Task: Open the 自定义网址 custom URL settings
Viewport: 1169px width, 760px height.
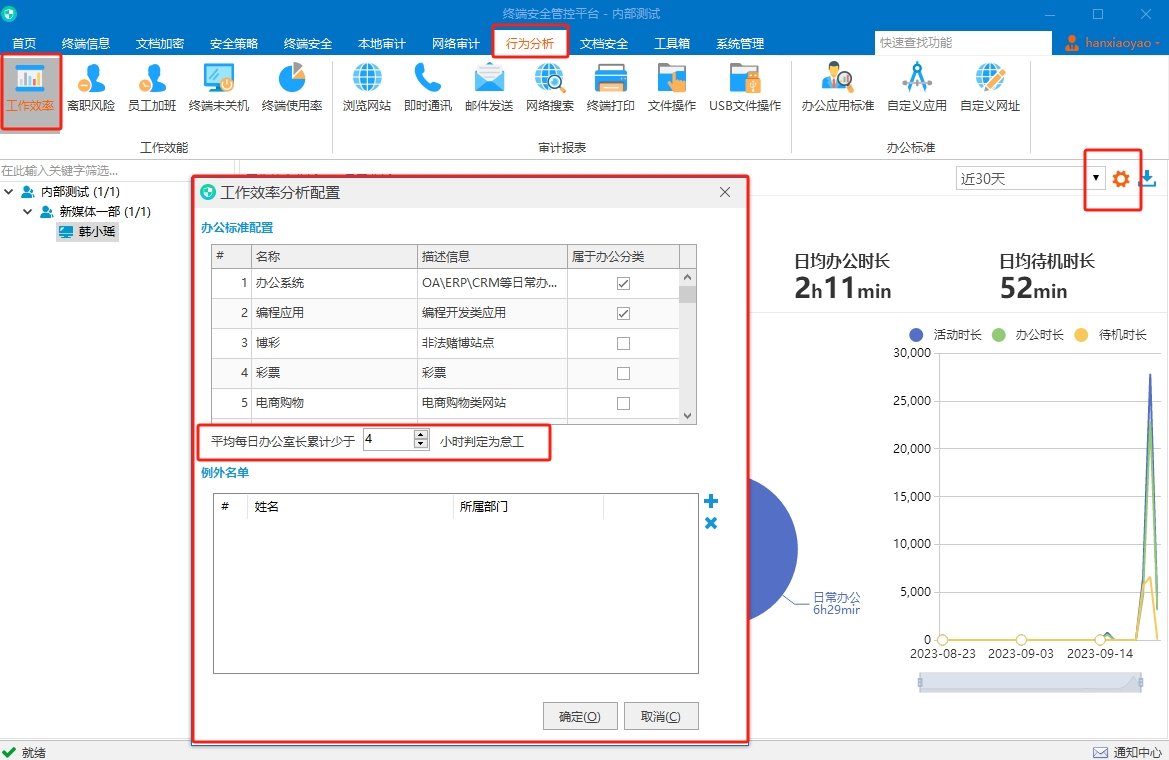Action: (990, 89)
